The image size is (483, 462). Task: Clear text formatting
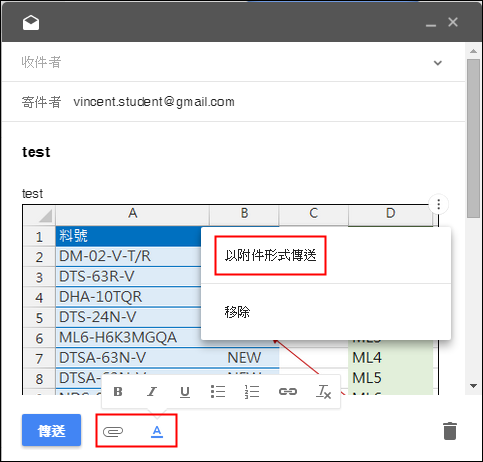[323, 392]
